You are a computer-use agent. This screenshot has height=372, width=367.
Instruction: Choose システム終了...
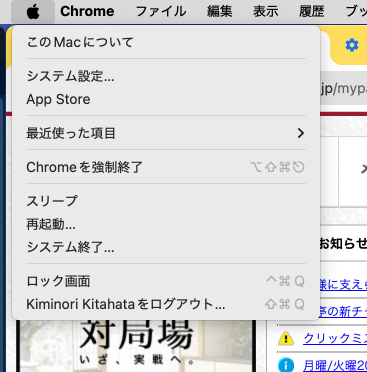(166, 247)
